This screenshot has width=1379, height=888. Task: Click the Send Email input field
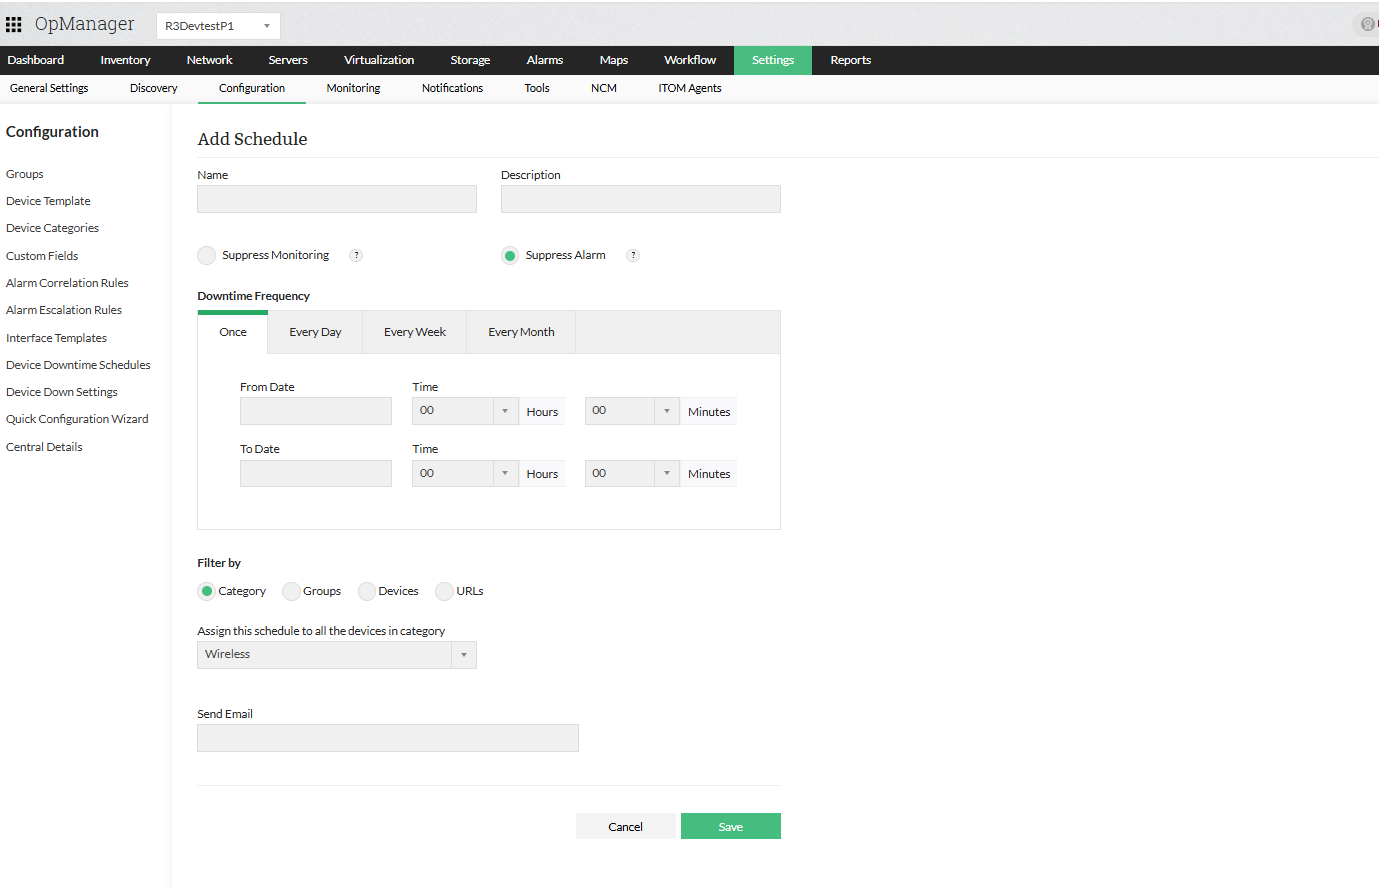point(387,737)
